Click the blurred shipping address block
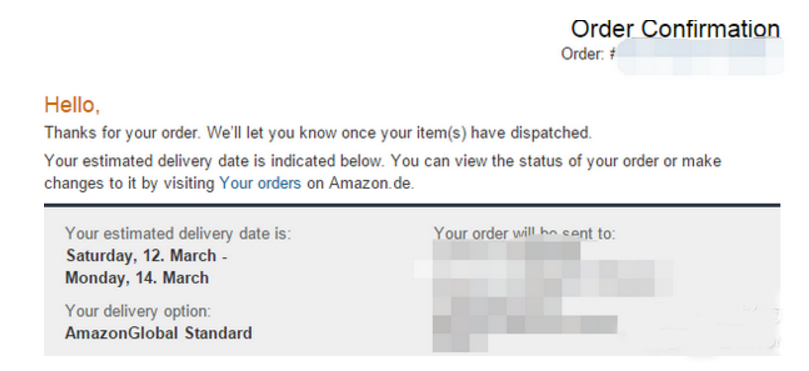809x371 pixels. click(x=543, y=296)
